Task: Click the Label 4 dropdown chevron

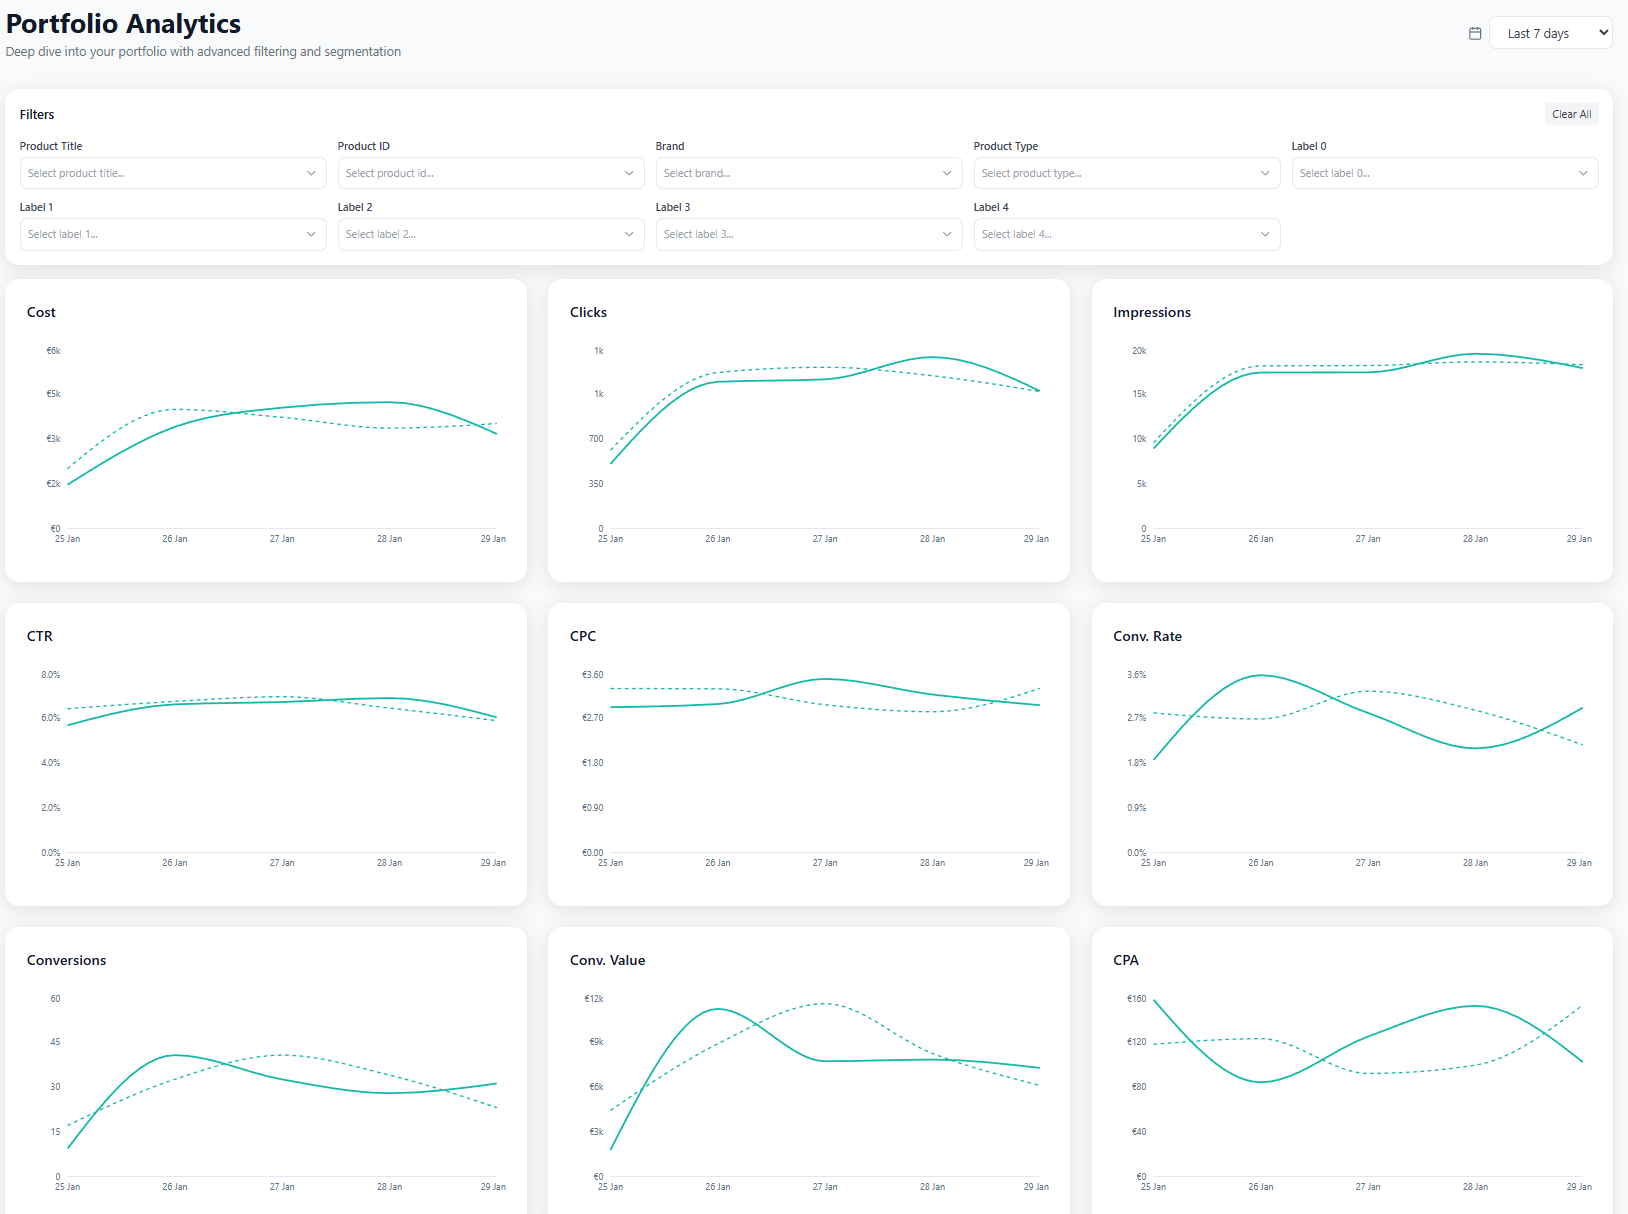Action: pyautogui.click(x=1265, y=234)
